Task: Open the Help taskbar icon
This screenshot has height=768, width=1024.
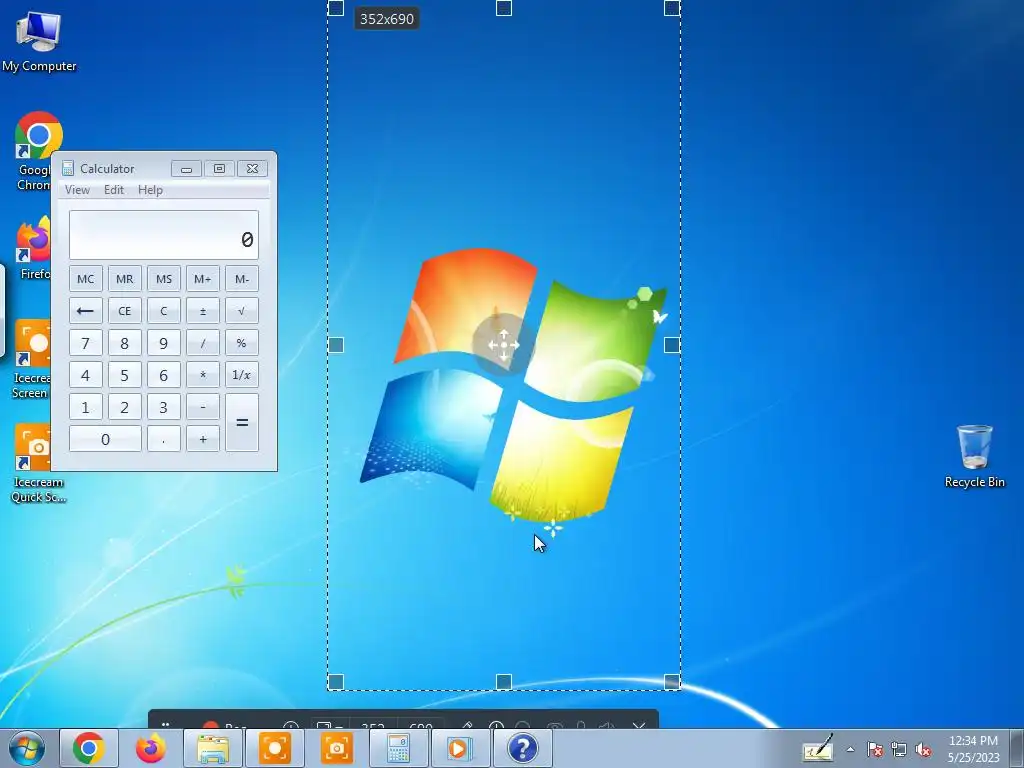Action: click(522, 748)
